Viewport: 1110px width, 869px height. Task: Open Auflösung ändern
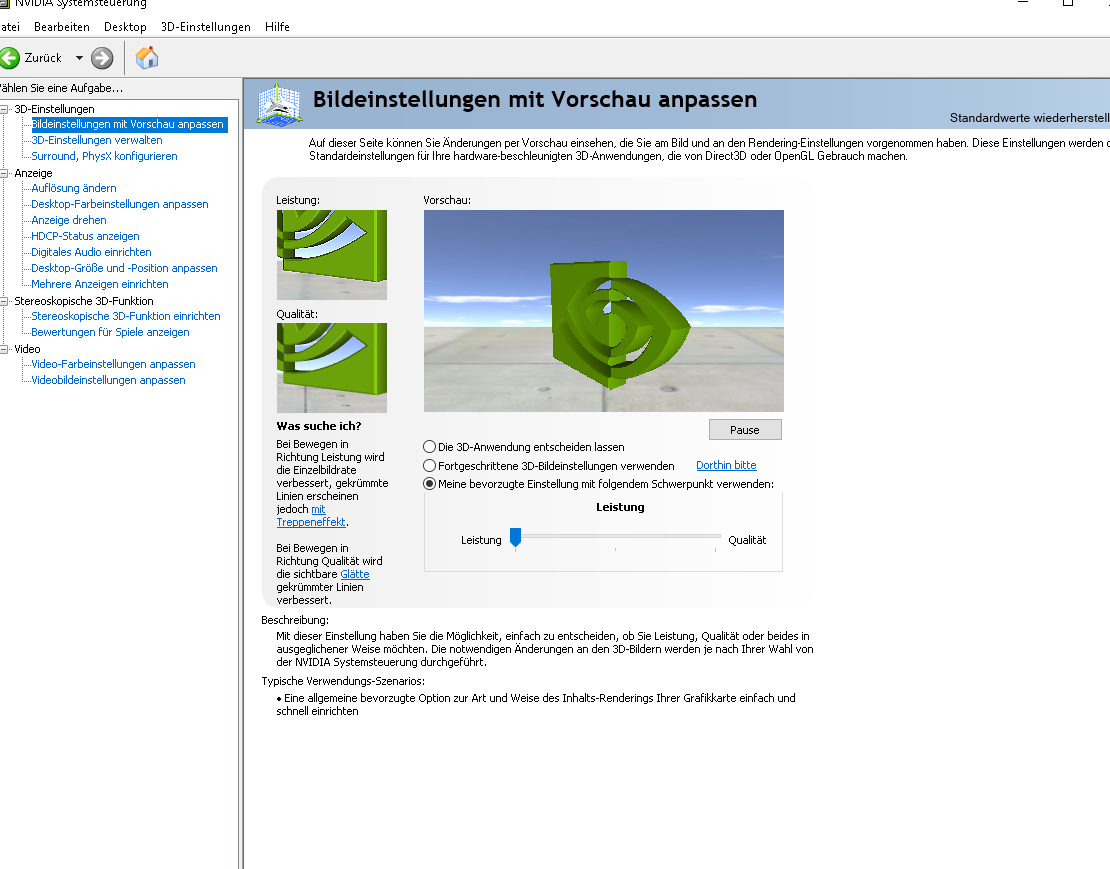[x=74, y=188]
